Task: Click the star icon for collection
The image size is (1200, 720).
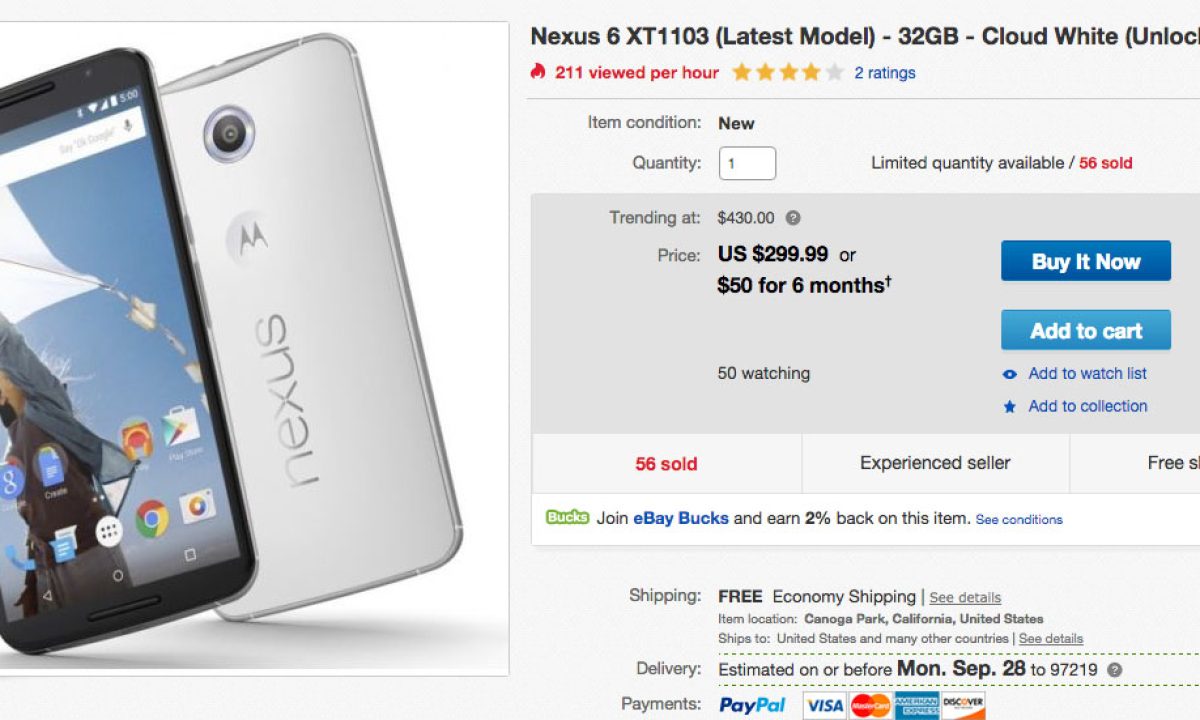Action: [1010, 407]
